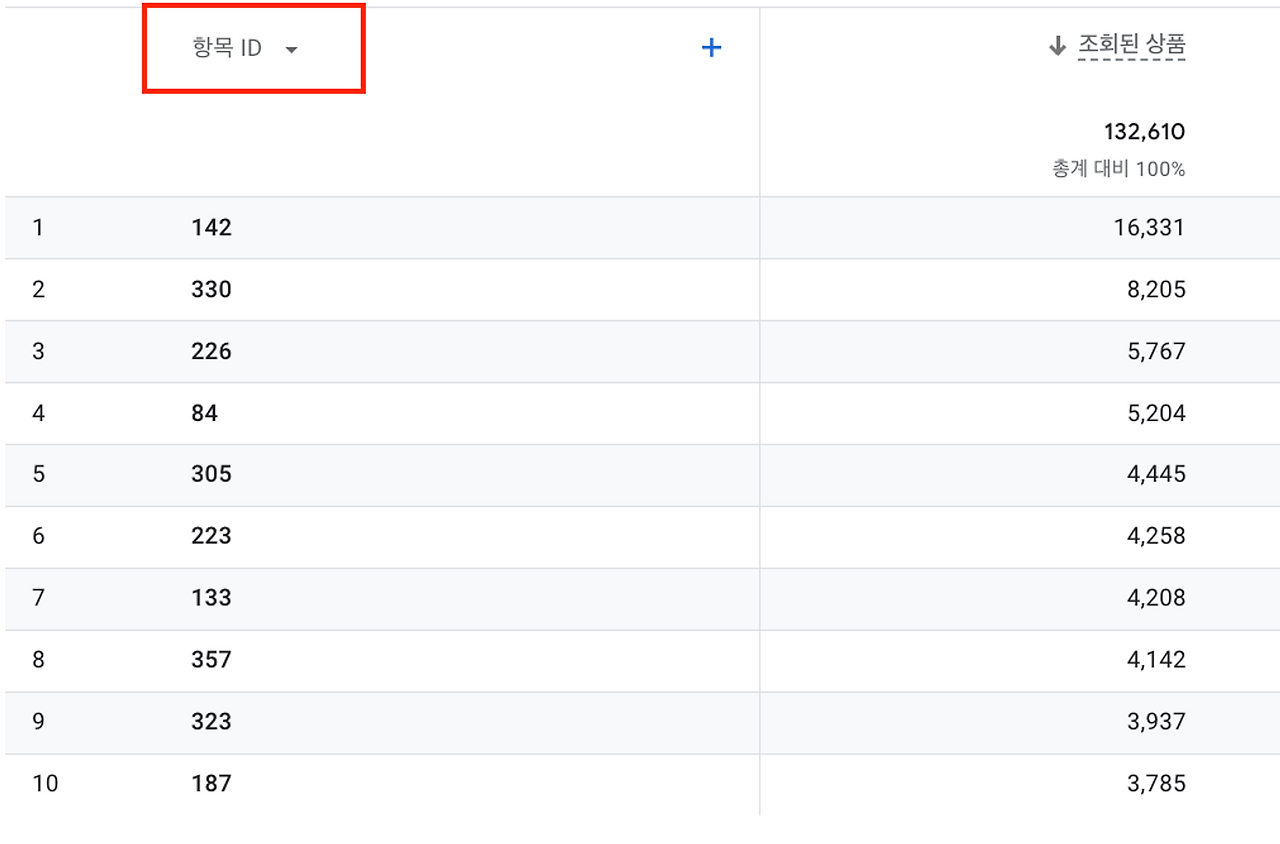The width and height of the screenshot is (1280, 844).
Task: Open the 항목 ID dimension dropdown arrow
Action: point(291,47)
